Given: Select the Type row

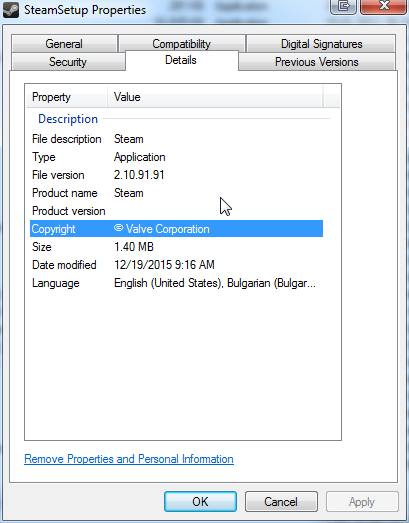Looking at the screenshot, I should click(176, 157).
